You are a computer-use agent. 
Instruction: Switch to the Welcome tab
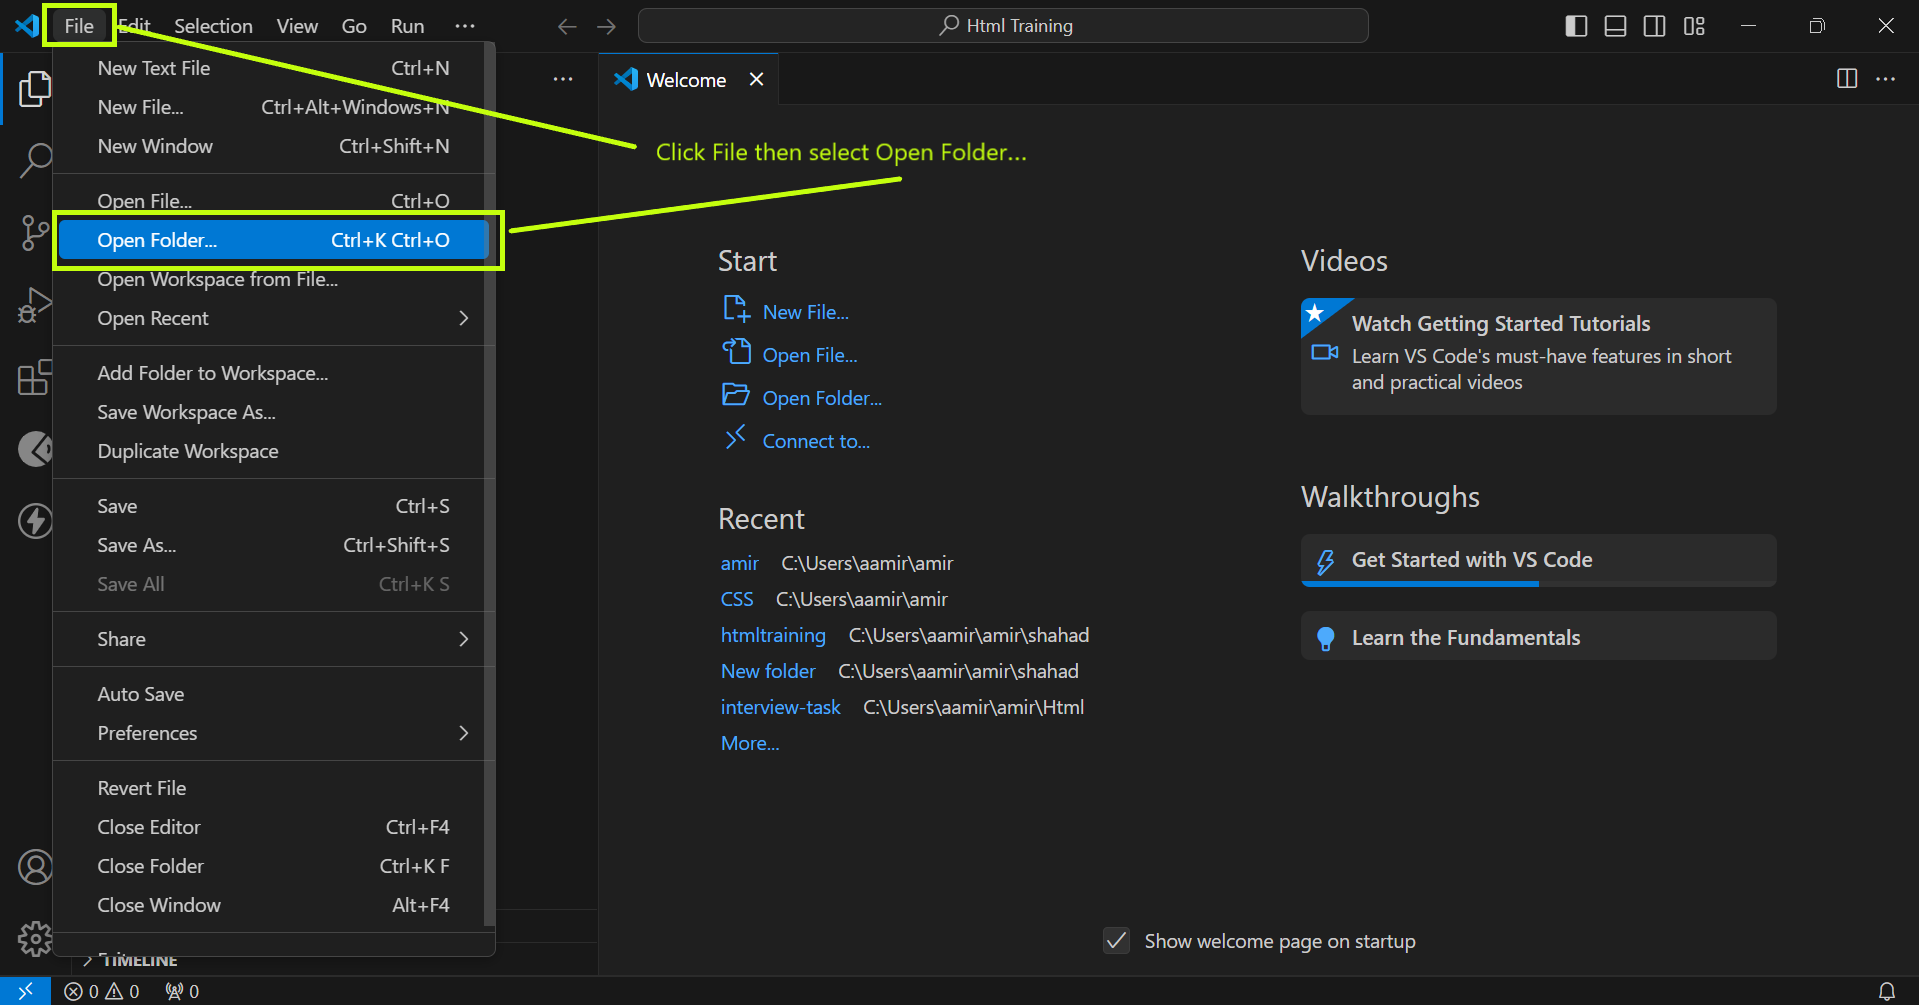pos(684,79)
